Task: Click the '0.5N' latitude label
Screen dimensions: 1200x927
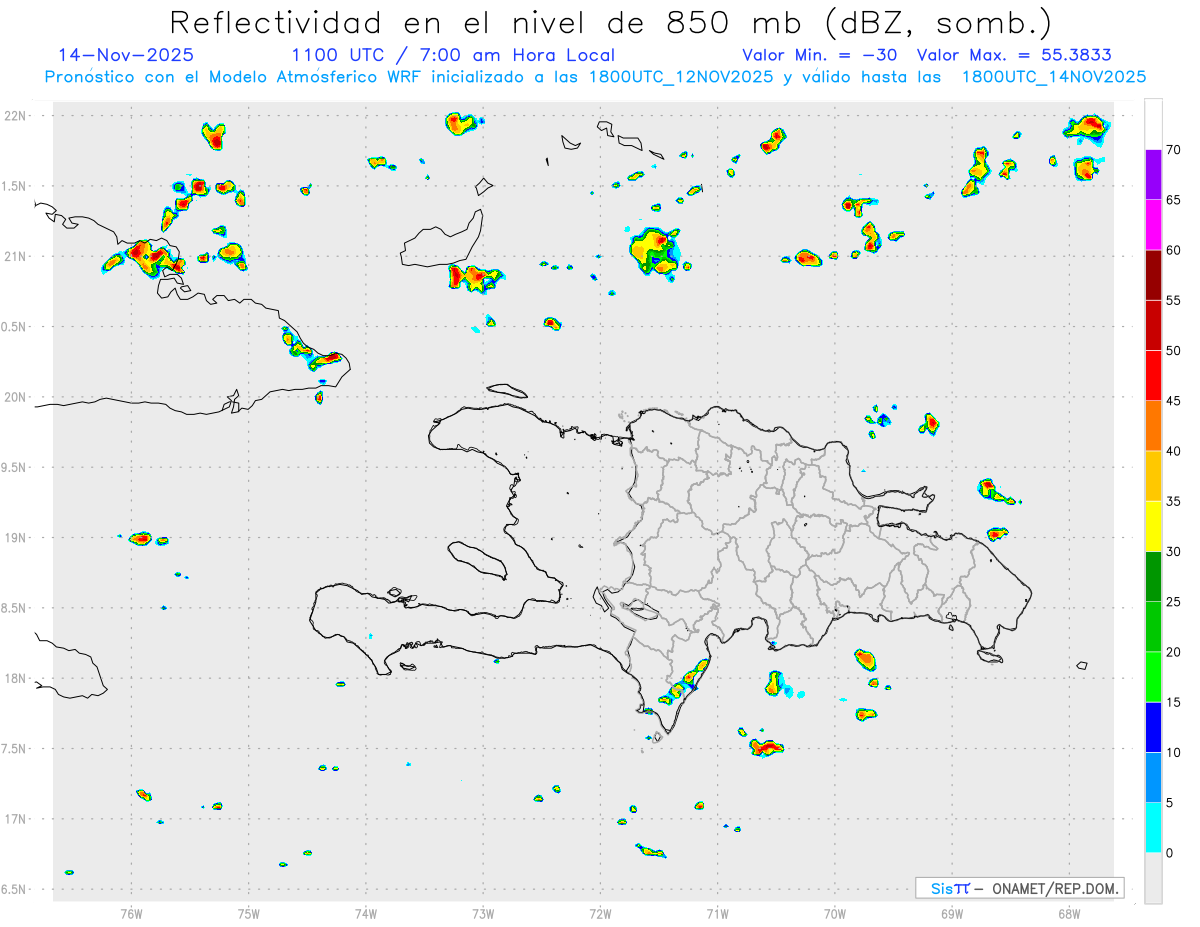Action: [15, 327]
